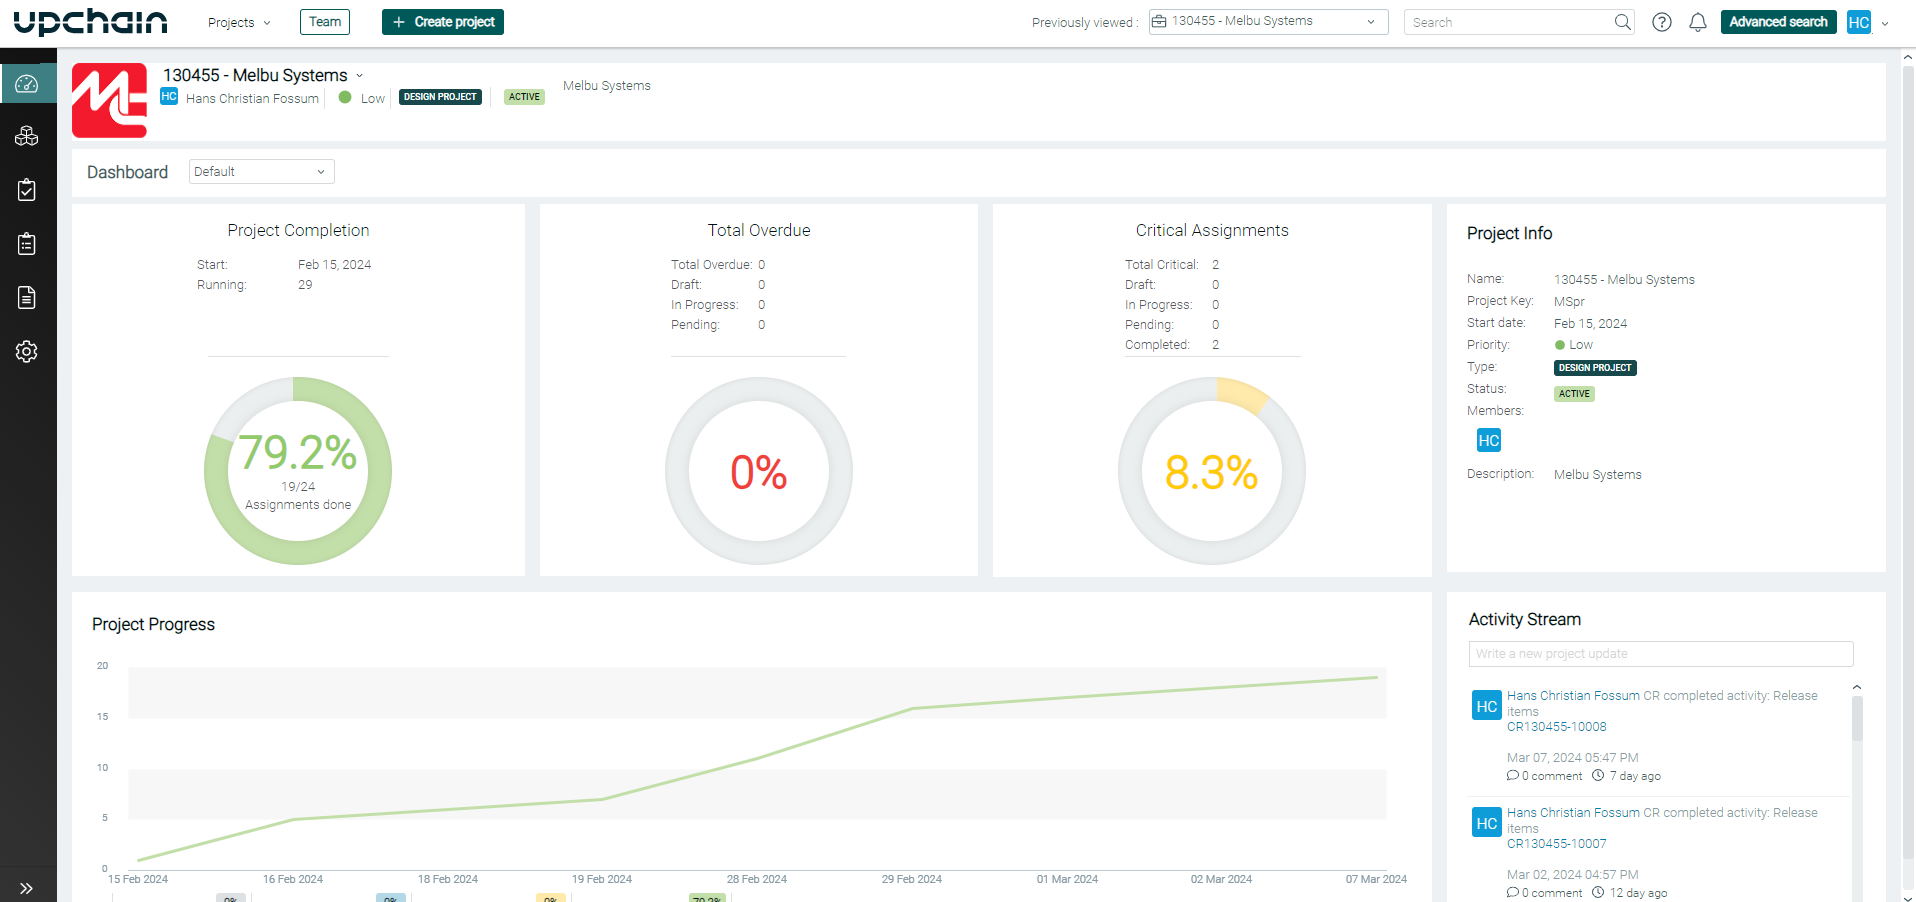The width and height of the screenshot is (1916, 902).
Task: Open the documents sidebar icon
Action: pos(27,298)
